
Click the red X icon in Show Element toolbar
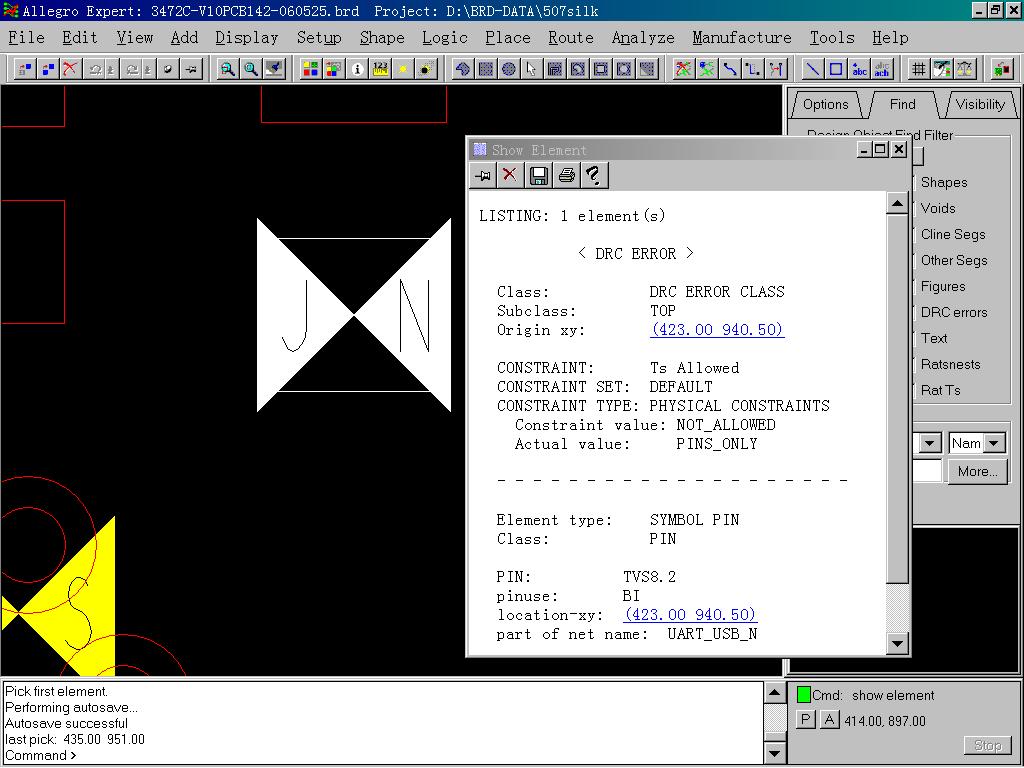510,175
